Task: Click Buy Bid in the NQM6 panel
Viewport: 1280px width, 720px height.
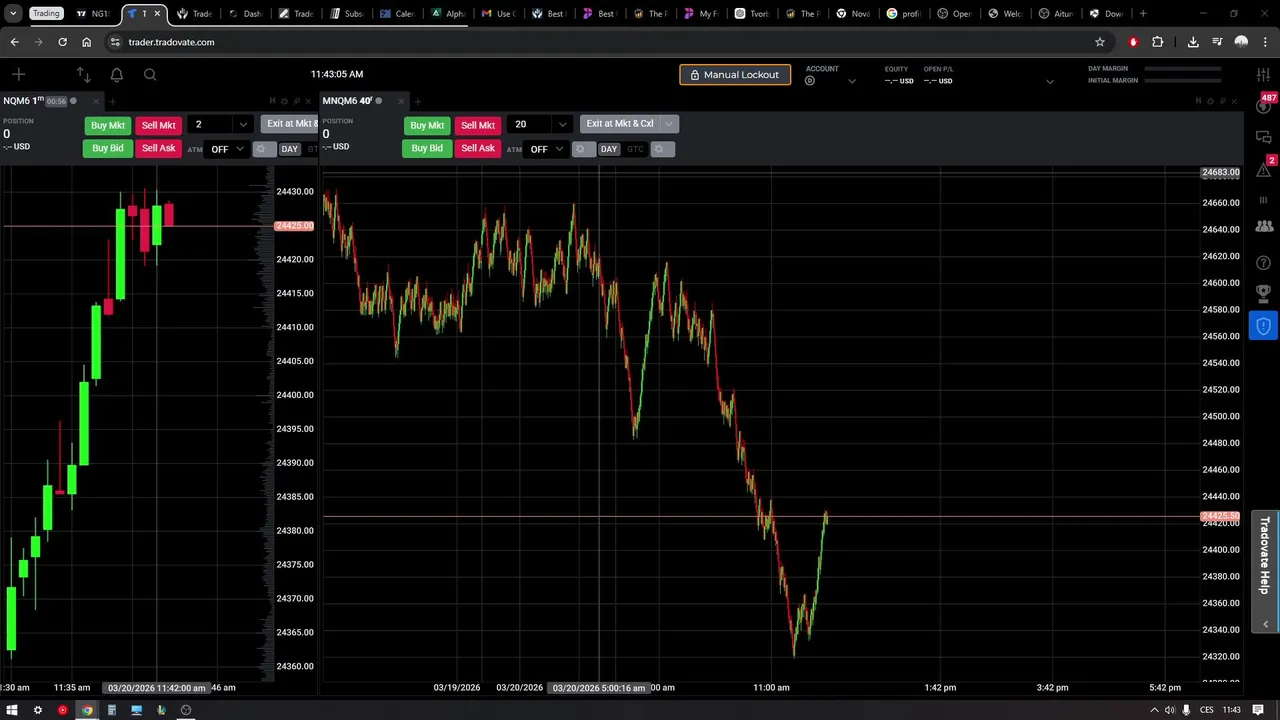Action: [x=107, y=148]
